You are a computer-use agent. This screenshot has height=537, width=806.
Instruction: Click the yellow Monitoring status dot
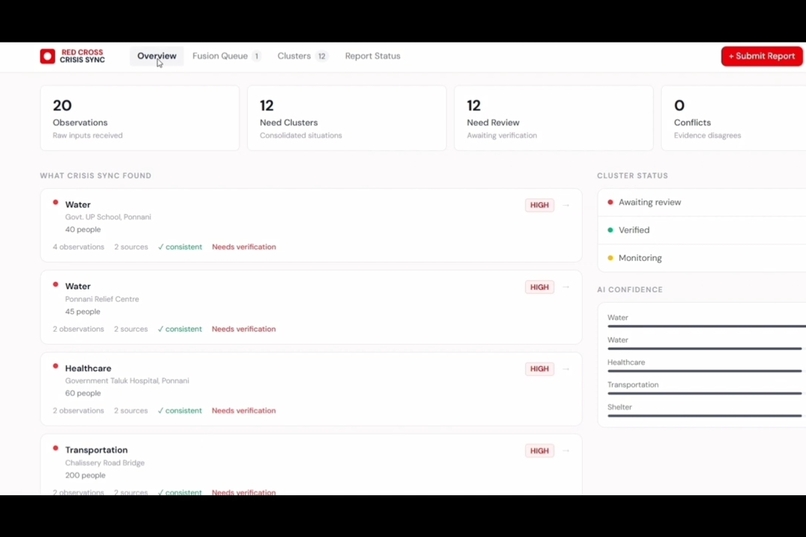[x=610, y=258]
